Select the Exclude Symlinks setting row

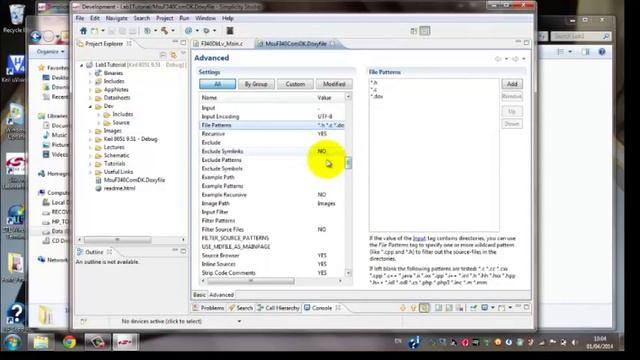click(272, 151)
